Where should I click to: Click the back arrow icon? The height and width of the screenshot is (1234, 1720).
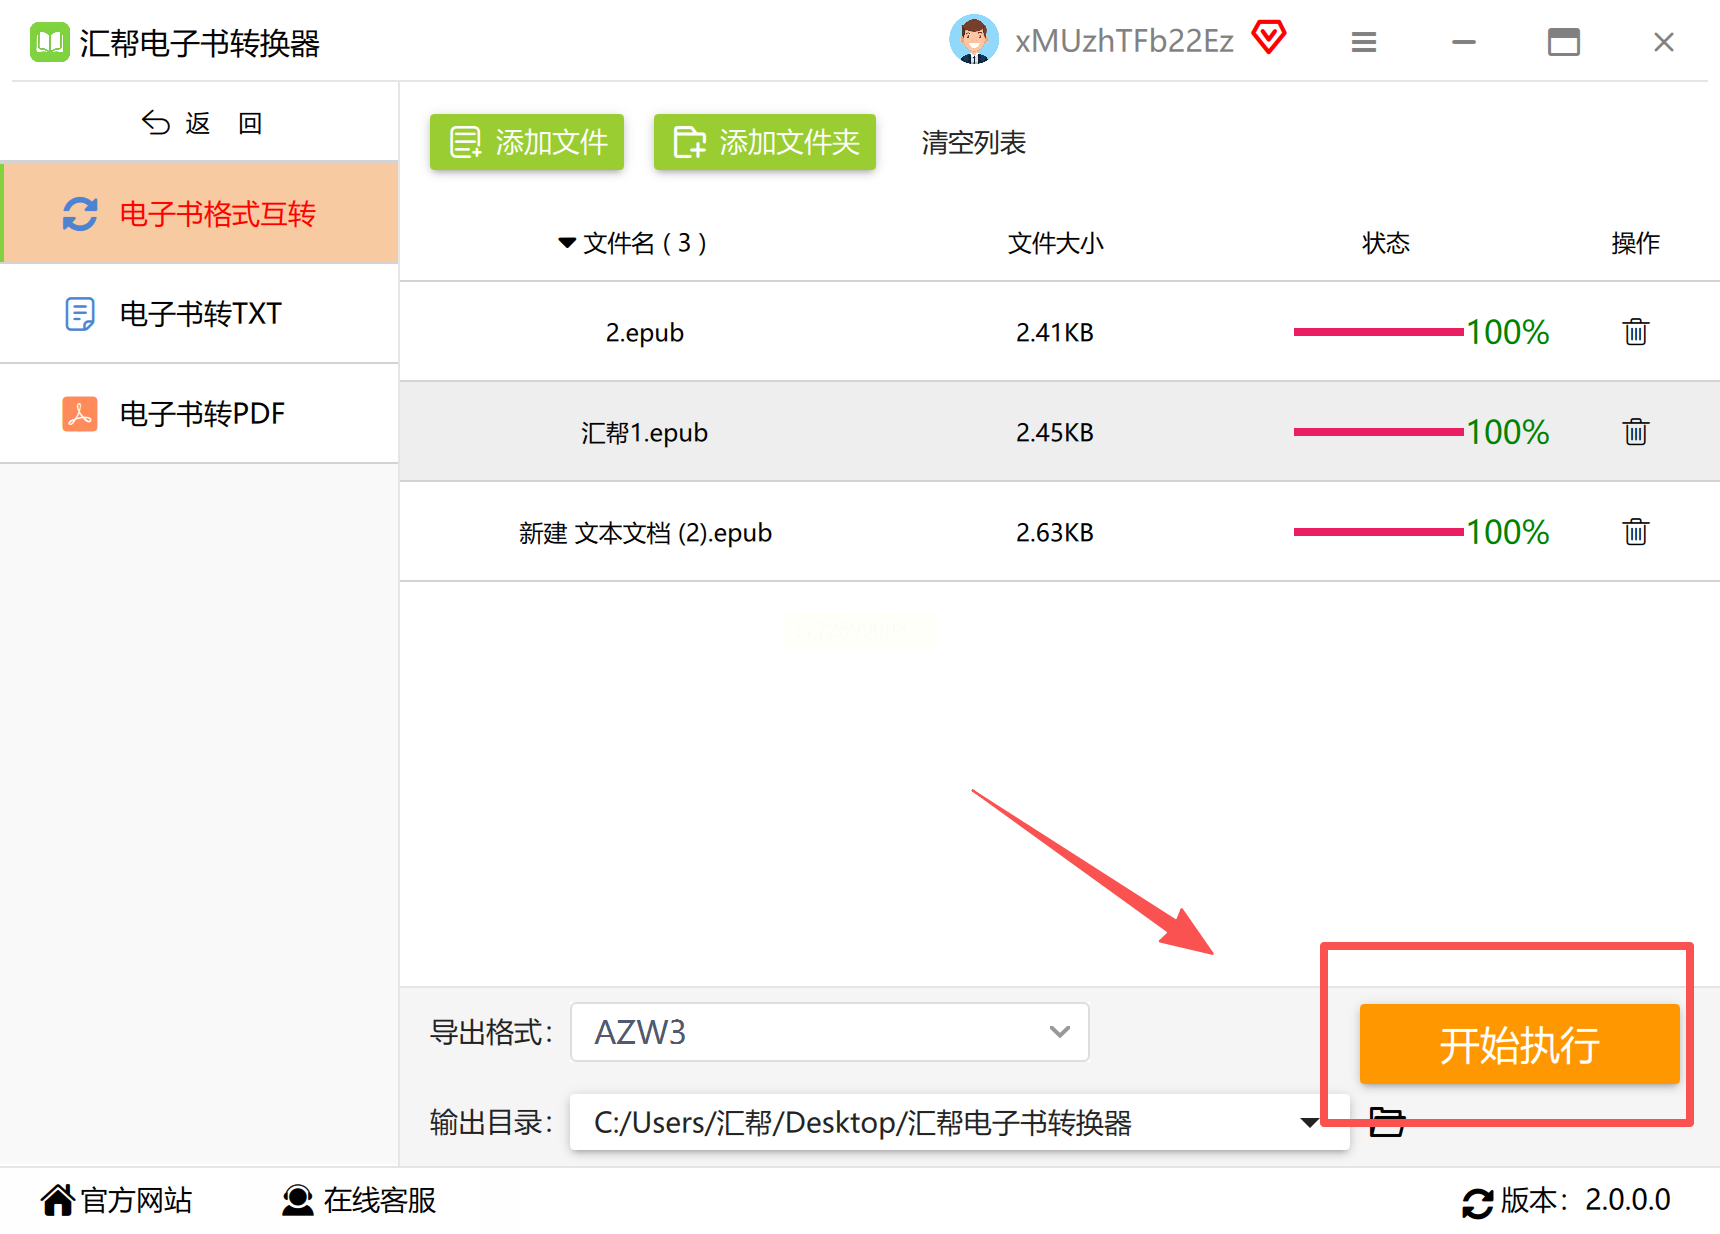(x=156, y=123)
